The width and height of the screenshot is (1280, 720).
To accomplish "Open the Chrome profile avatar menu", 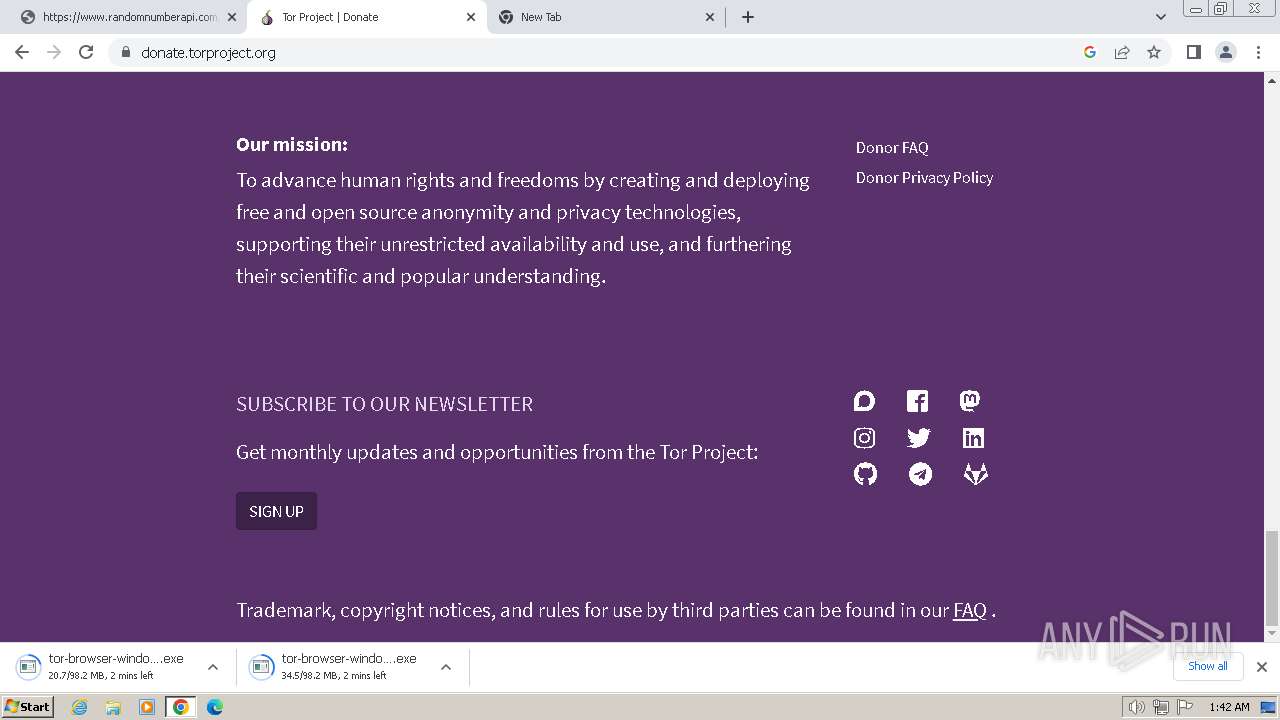I will click(1225, 52).
